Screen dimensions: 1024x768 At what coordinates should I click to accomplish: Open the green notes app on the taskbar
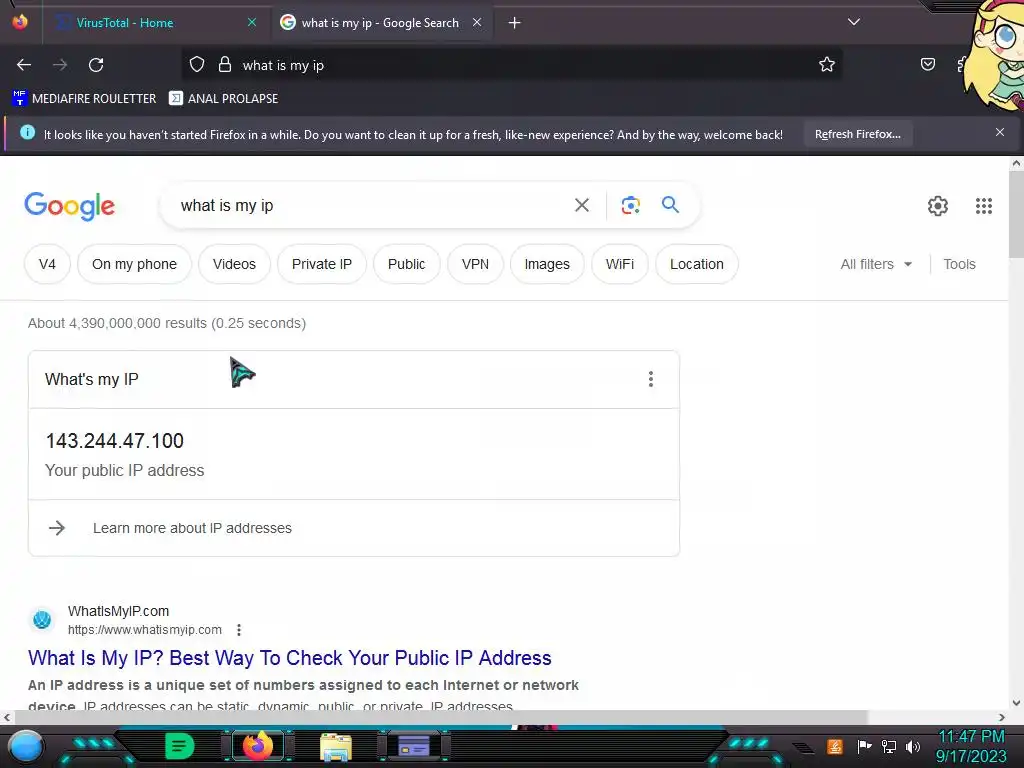point(180,746)
